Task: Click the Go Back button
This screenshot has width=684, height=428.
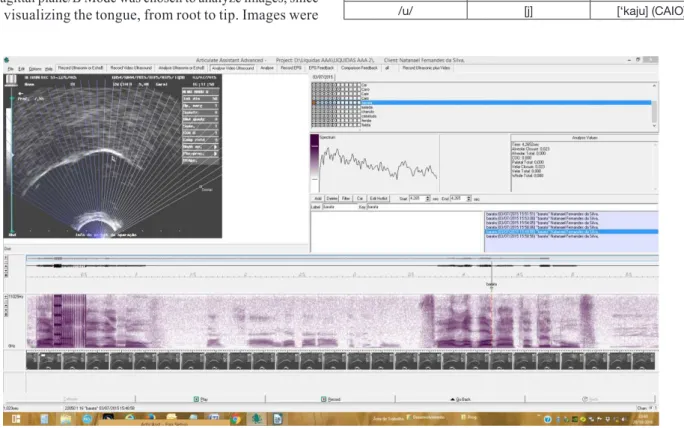Action: click(x=460, y=399)
